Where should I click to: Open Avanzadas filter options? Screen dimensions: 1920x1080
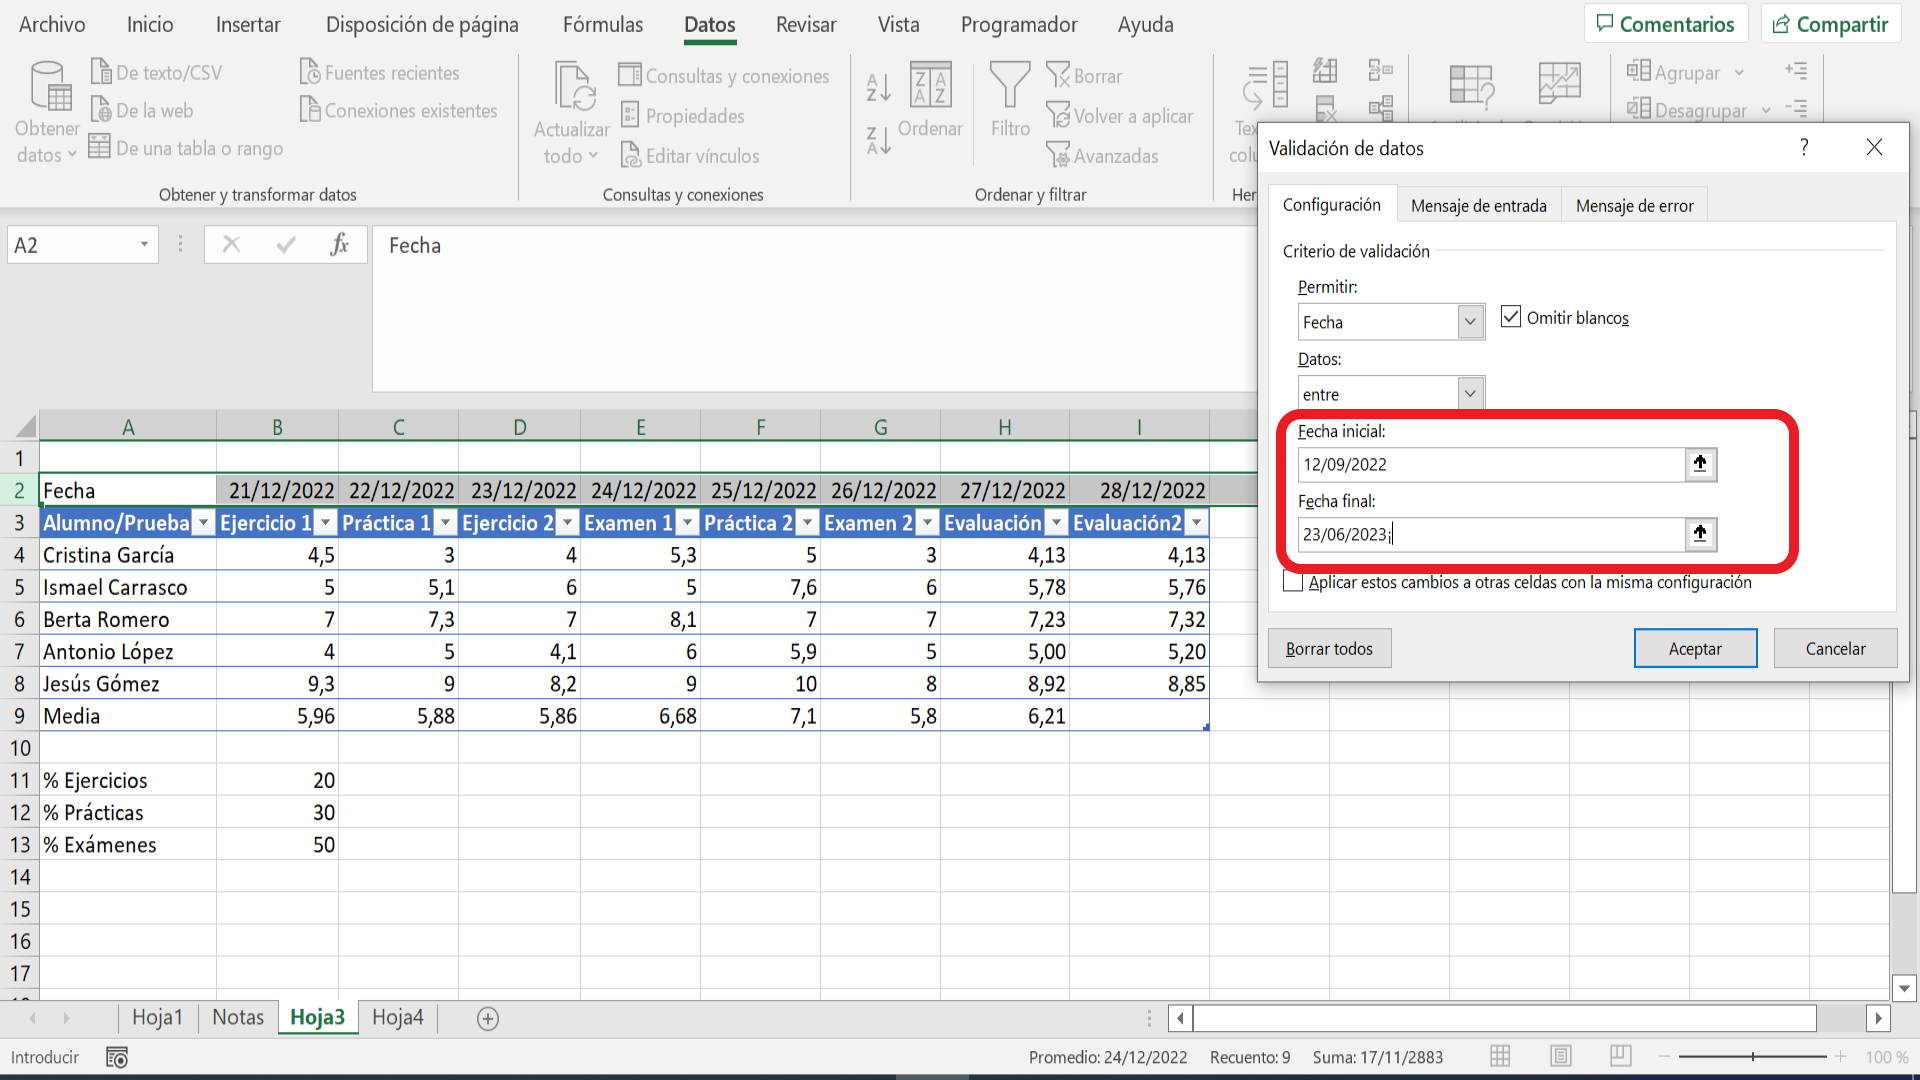(x=1102, y=155)
